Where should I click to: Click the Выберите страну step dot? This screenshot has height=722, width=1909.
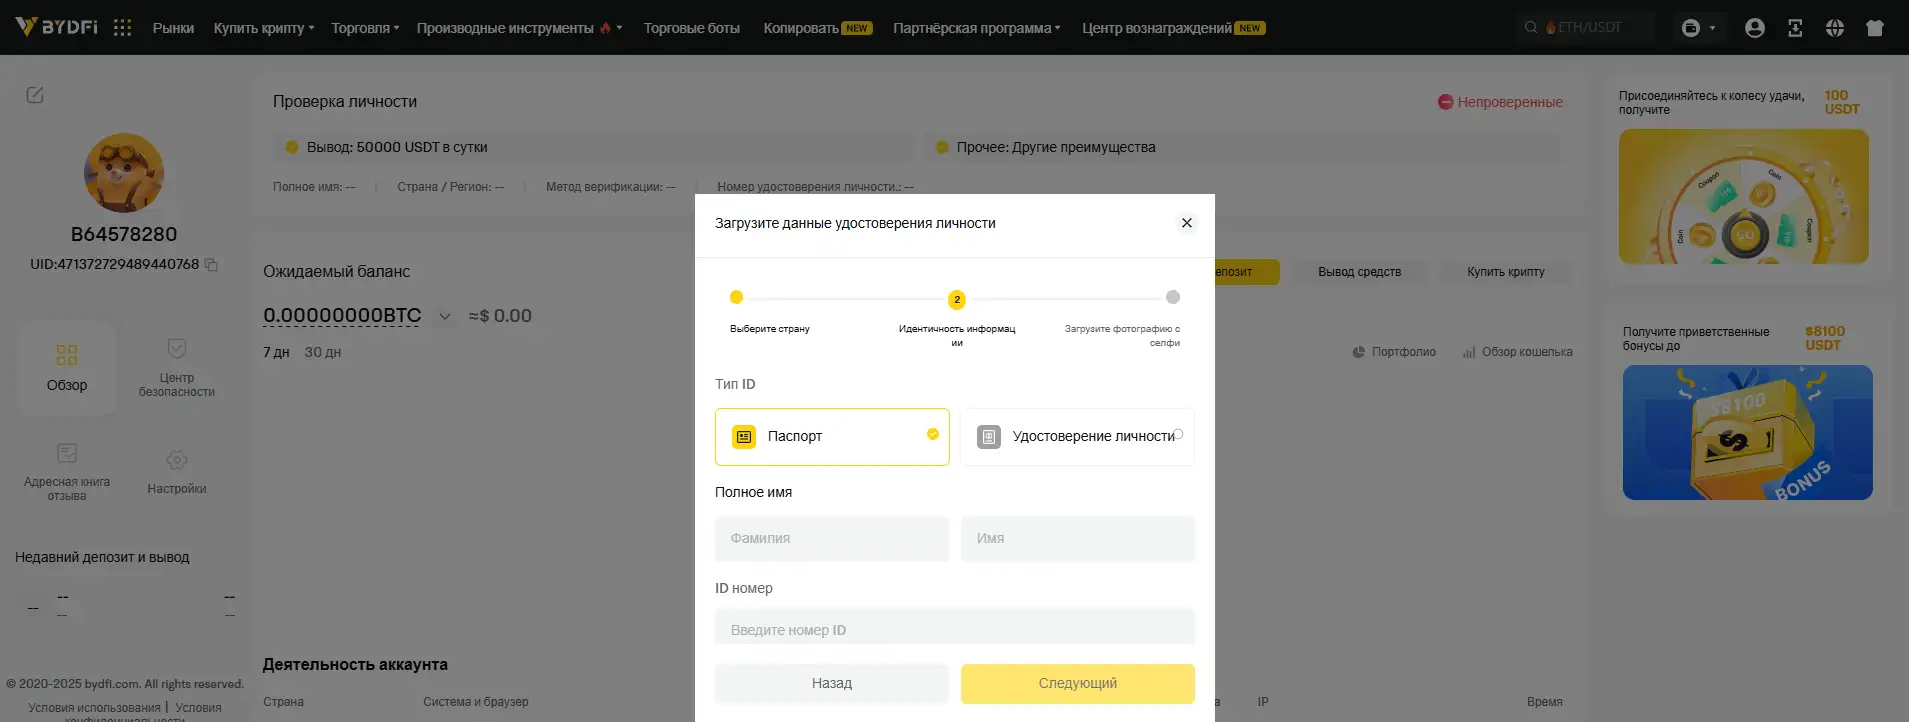(x=736, y=297)
